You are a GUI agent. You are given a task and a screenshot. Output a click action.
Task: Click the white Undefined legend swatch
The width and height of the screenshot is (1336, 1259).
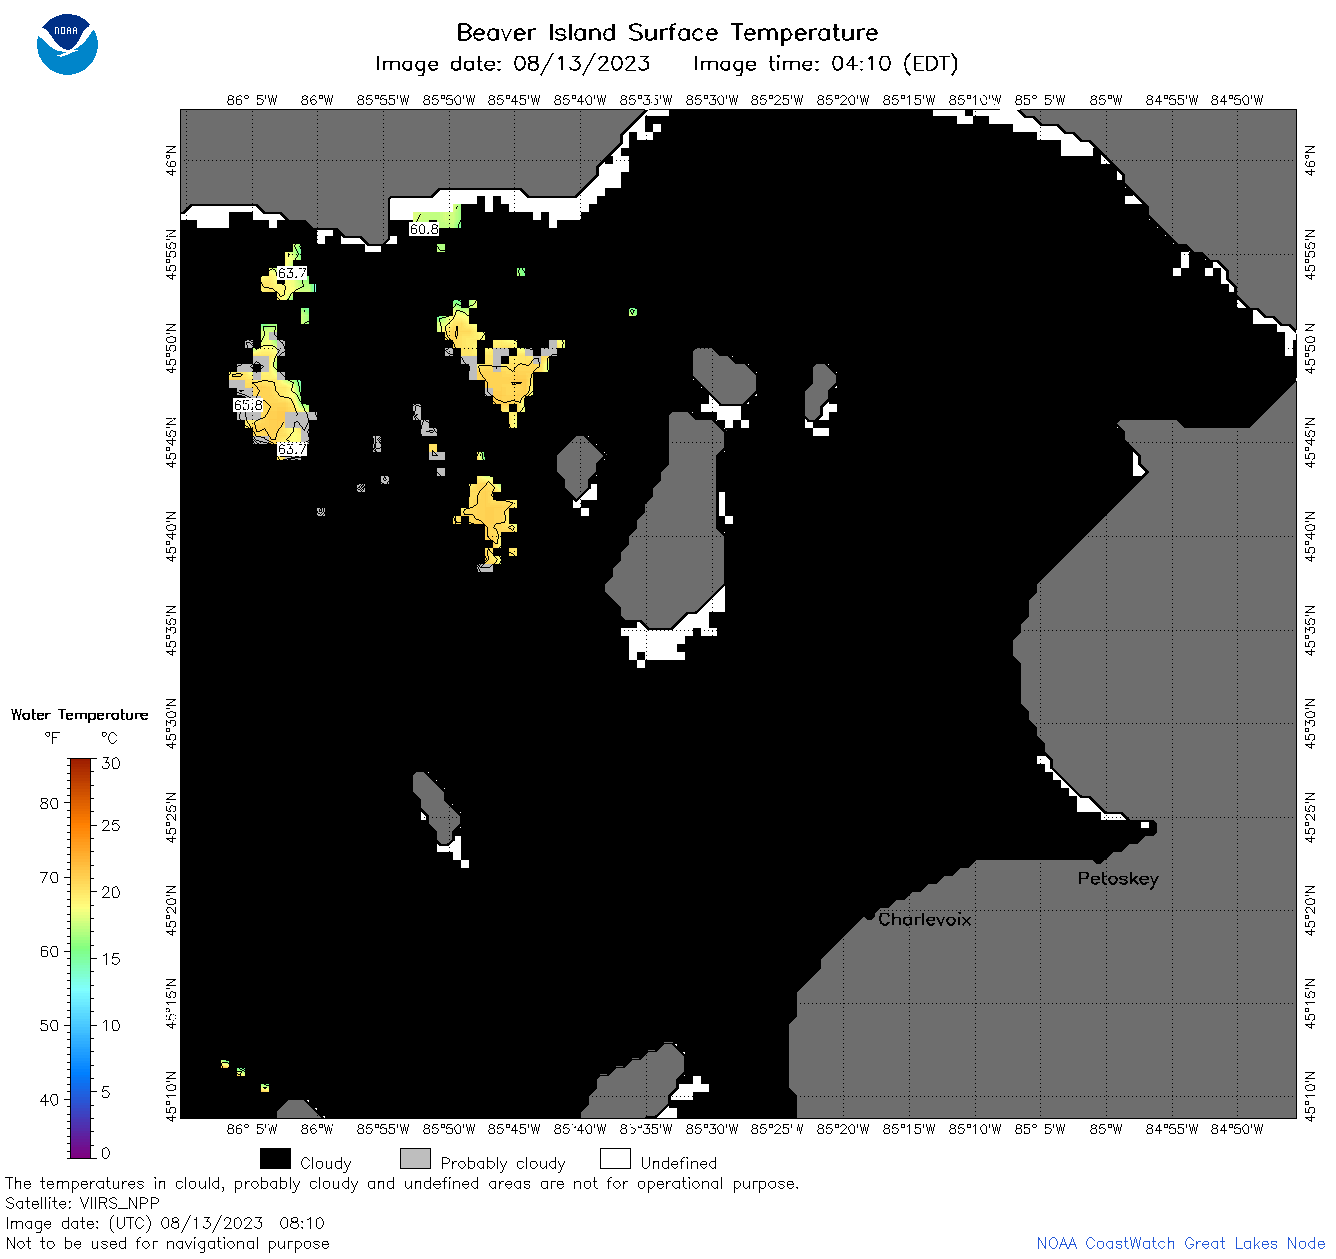pos(615,1159)
